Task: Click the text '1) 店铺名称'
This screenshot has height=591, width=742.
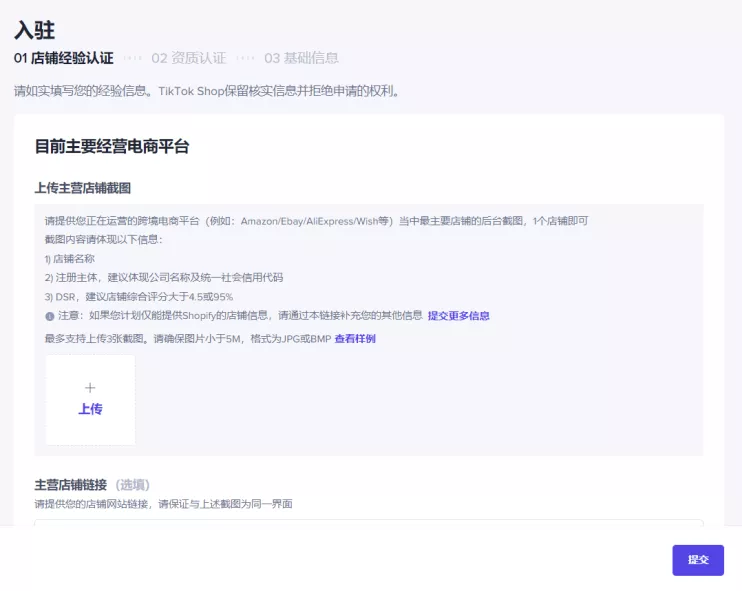Action: (x=70, y=259)
